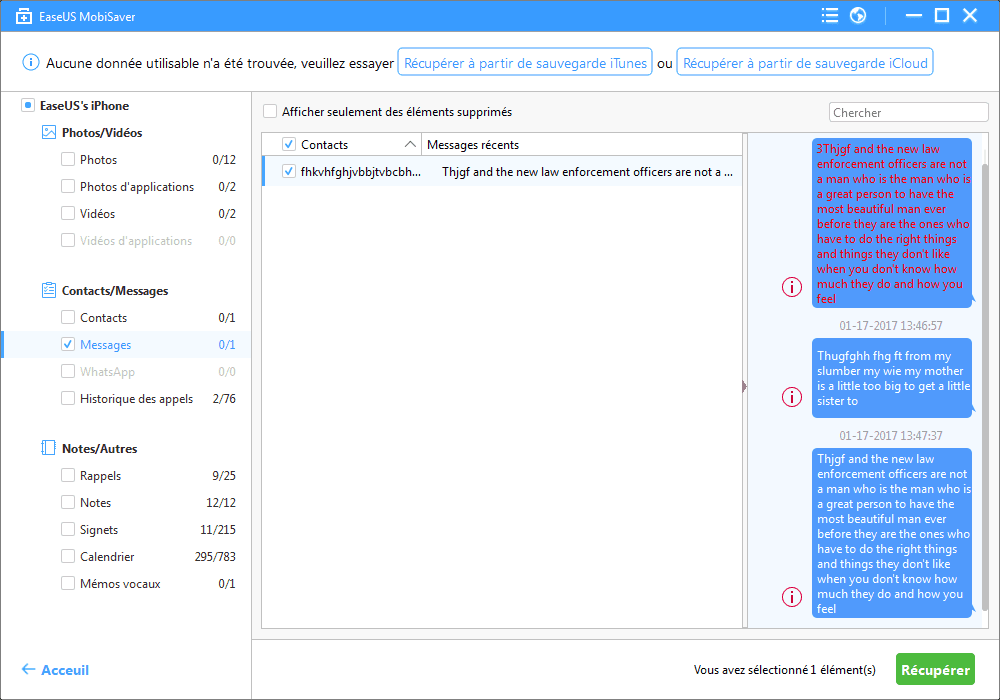Check the Mémos vocaux checkbox
This screenshot has width=1000, height=700.
click(x=68, y=583)
